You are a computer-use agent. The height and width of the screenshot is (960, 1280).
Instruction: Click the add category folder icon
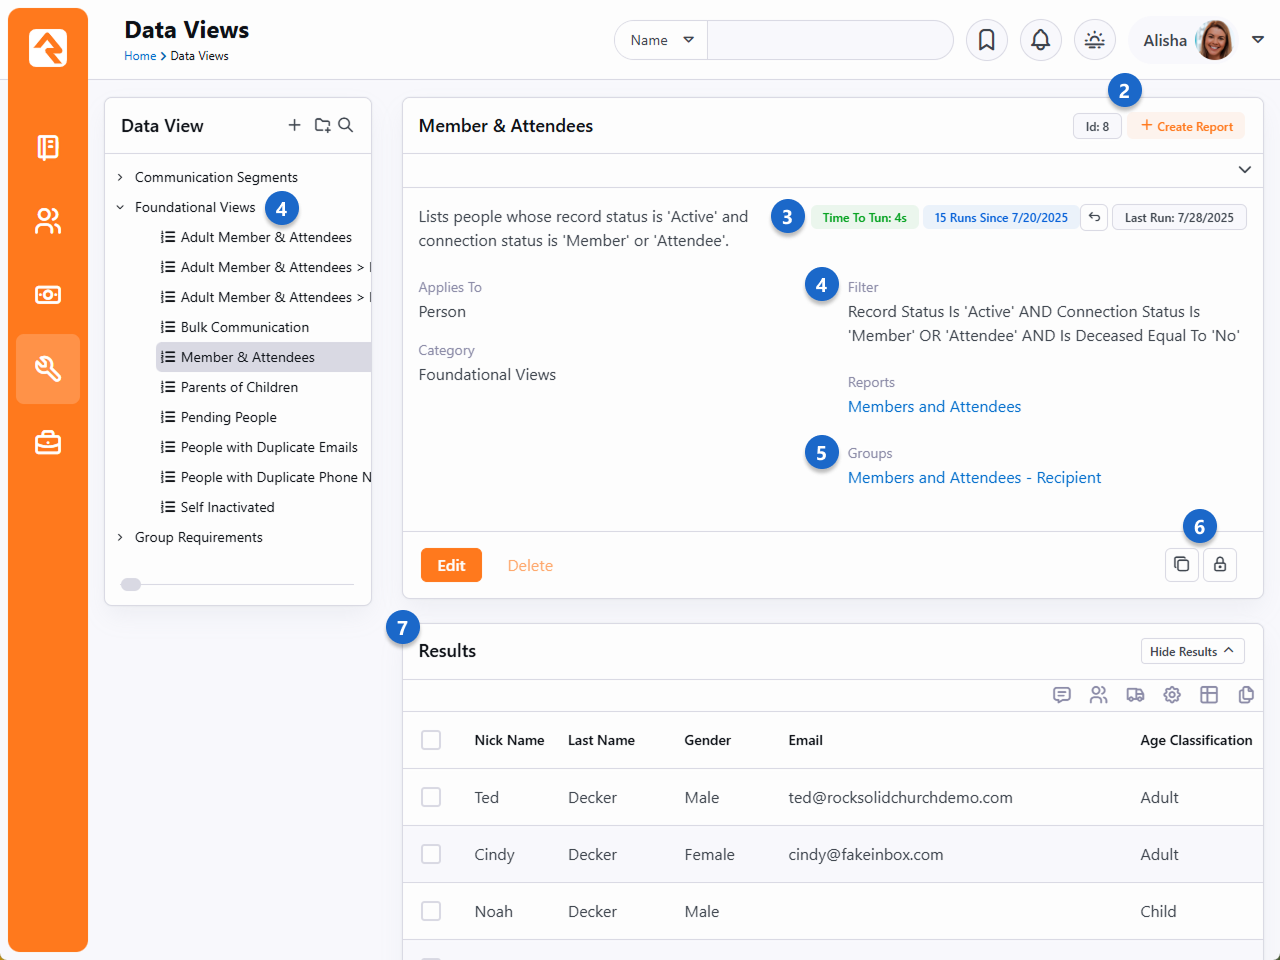pos(322,125)
